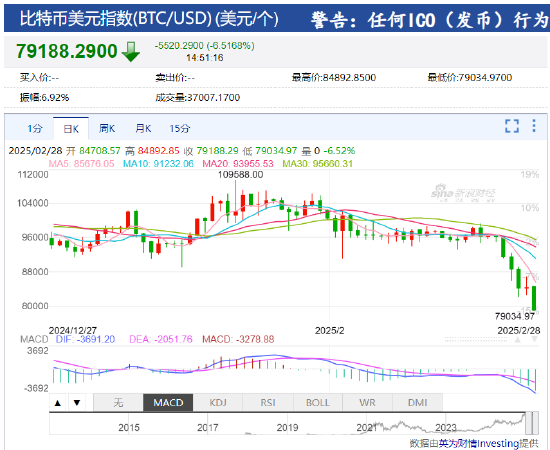Click the MACD value -3278.88

click(x=255, y=339)
